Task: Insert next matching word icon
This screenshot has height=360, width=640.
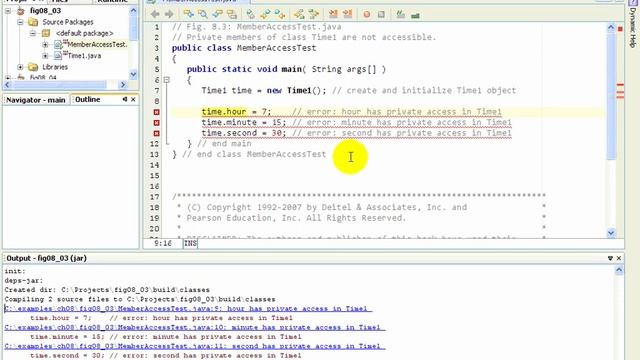Action: point(313,14)
